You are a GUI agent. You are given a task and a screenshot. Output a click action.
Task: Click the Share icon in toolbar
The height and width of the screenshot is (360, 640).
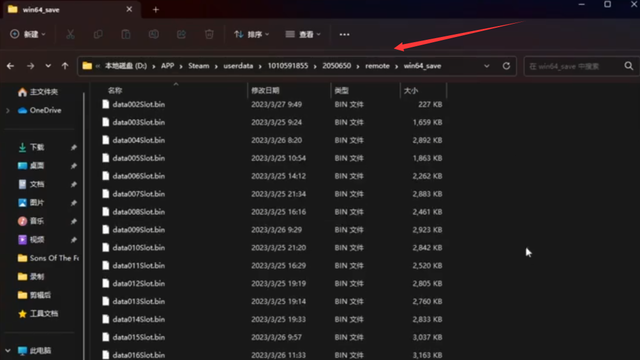[181, 34]
